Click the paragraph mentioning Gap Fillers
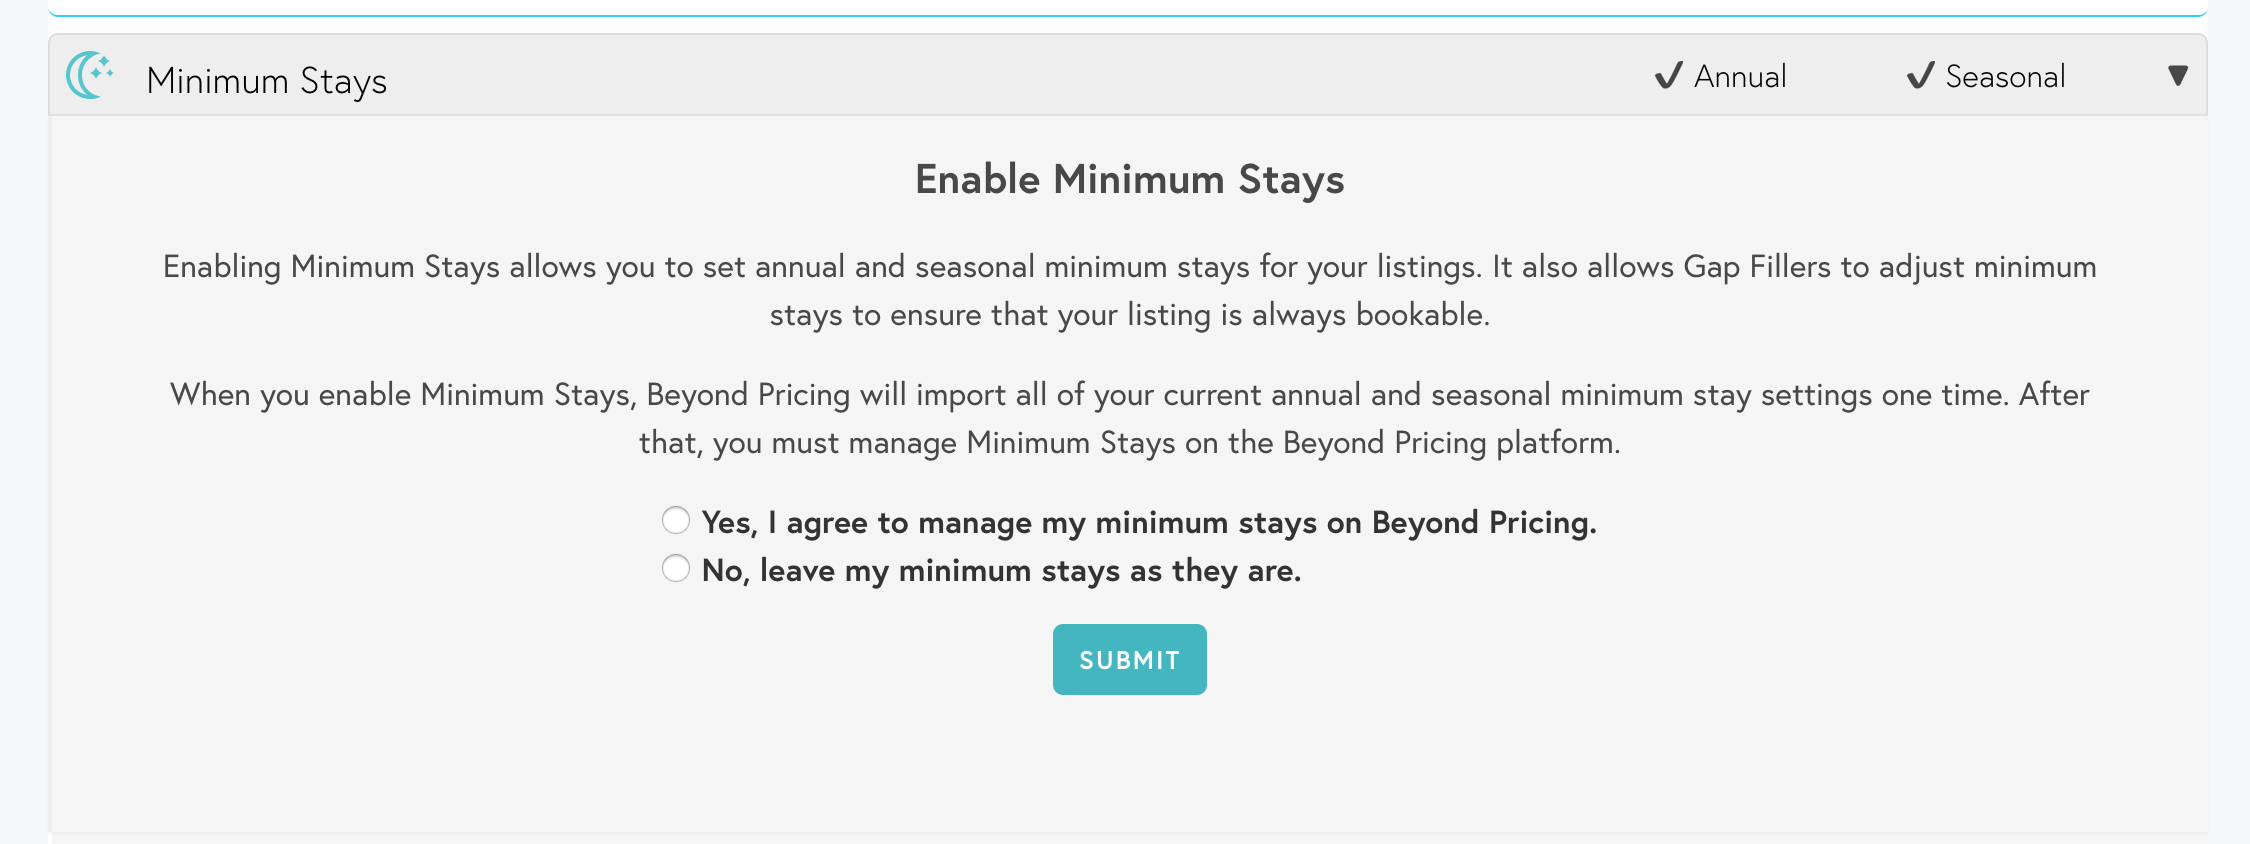The height and width of the screenshot is (844, 2250). pyautogui.click(x=1129, y=290)
